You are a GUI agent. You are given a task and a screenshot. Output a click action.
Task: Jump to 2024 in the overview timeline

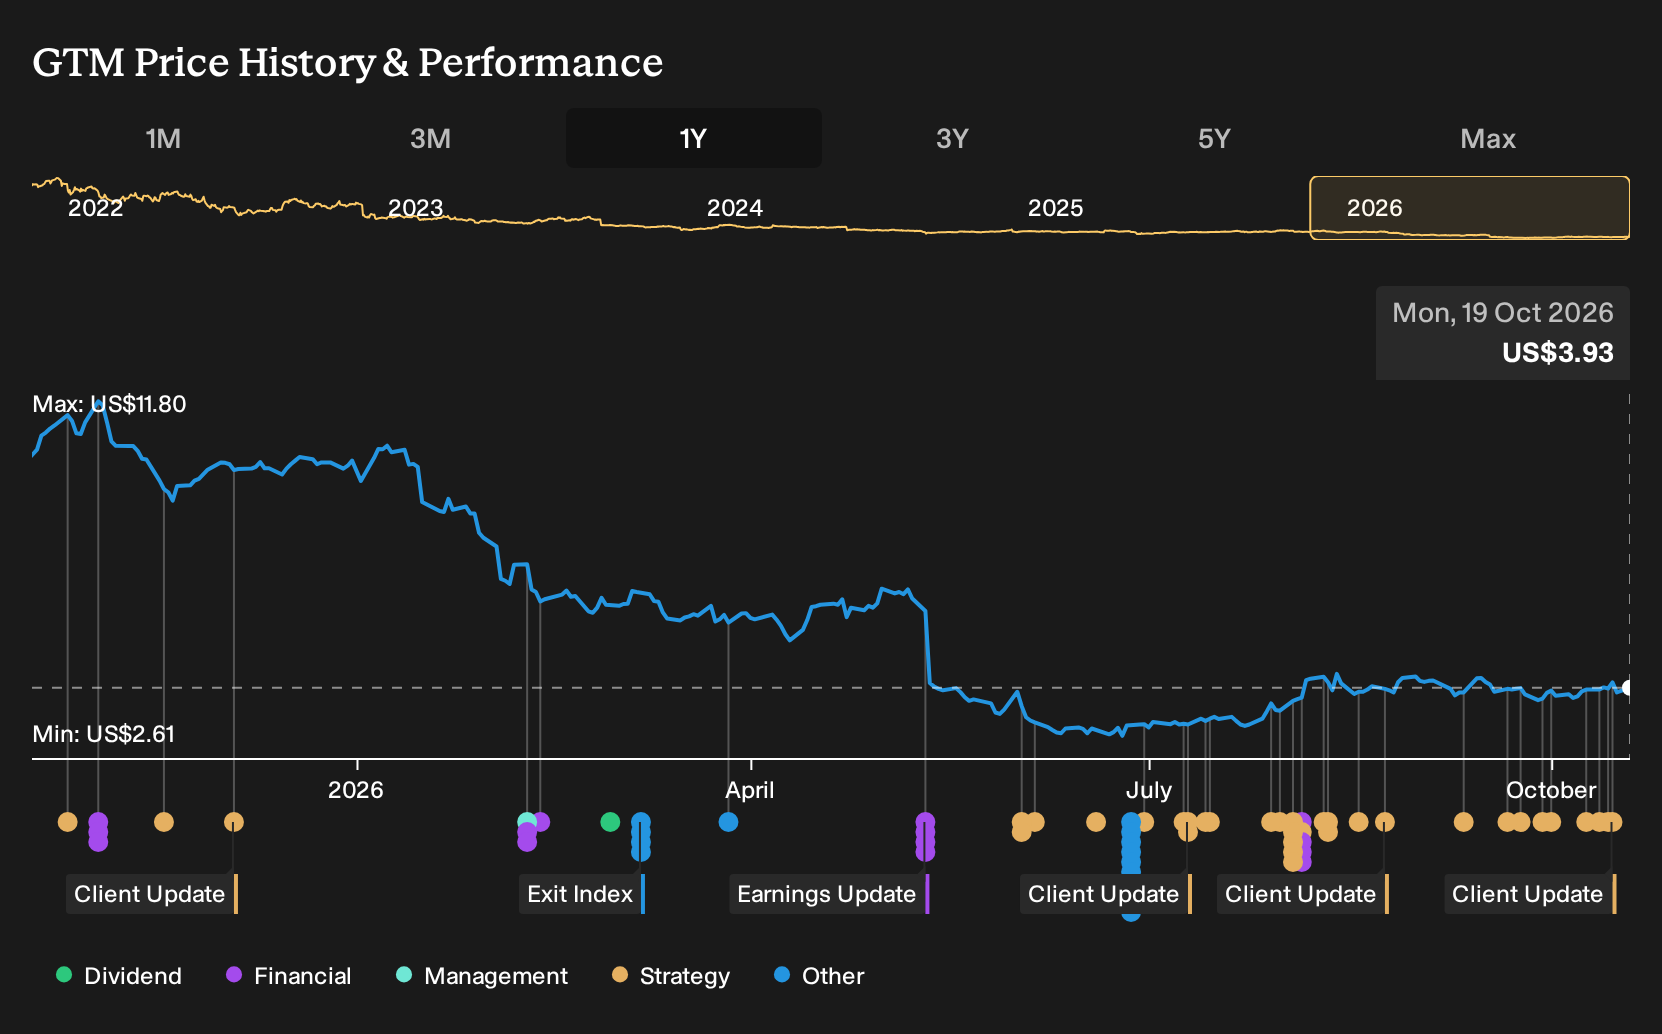pyautogui.click(x=735, y=208)
